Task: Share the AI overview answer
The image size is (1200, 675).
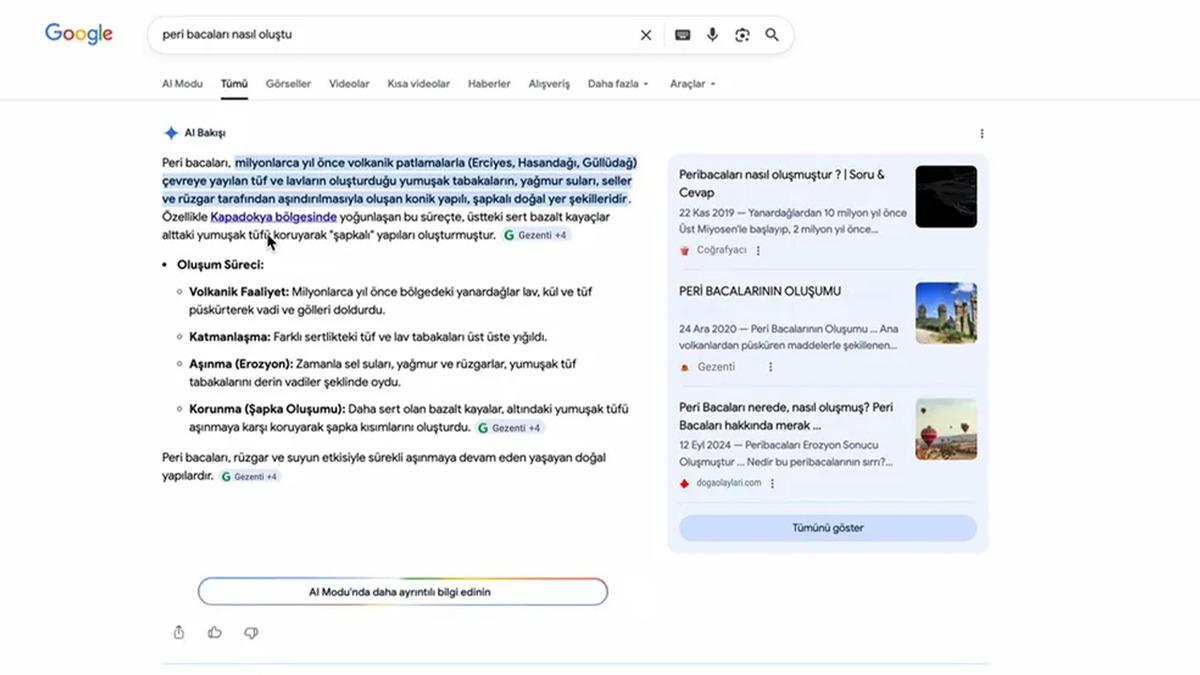Action: [179, 632]
